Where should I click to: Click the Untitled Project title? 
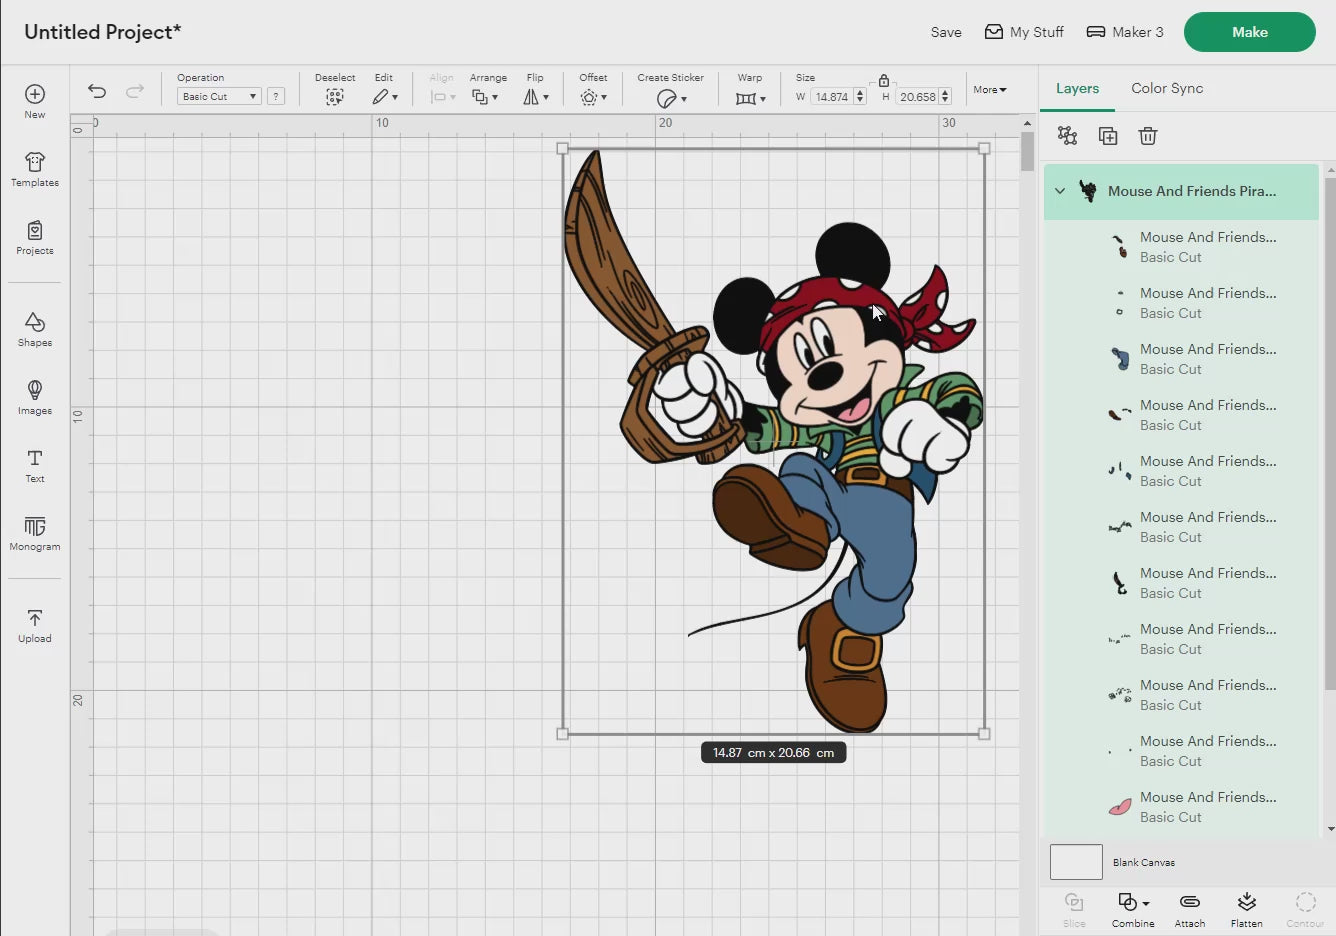coord(103,32)
